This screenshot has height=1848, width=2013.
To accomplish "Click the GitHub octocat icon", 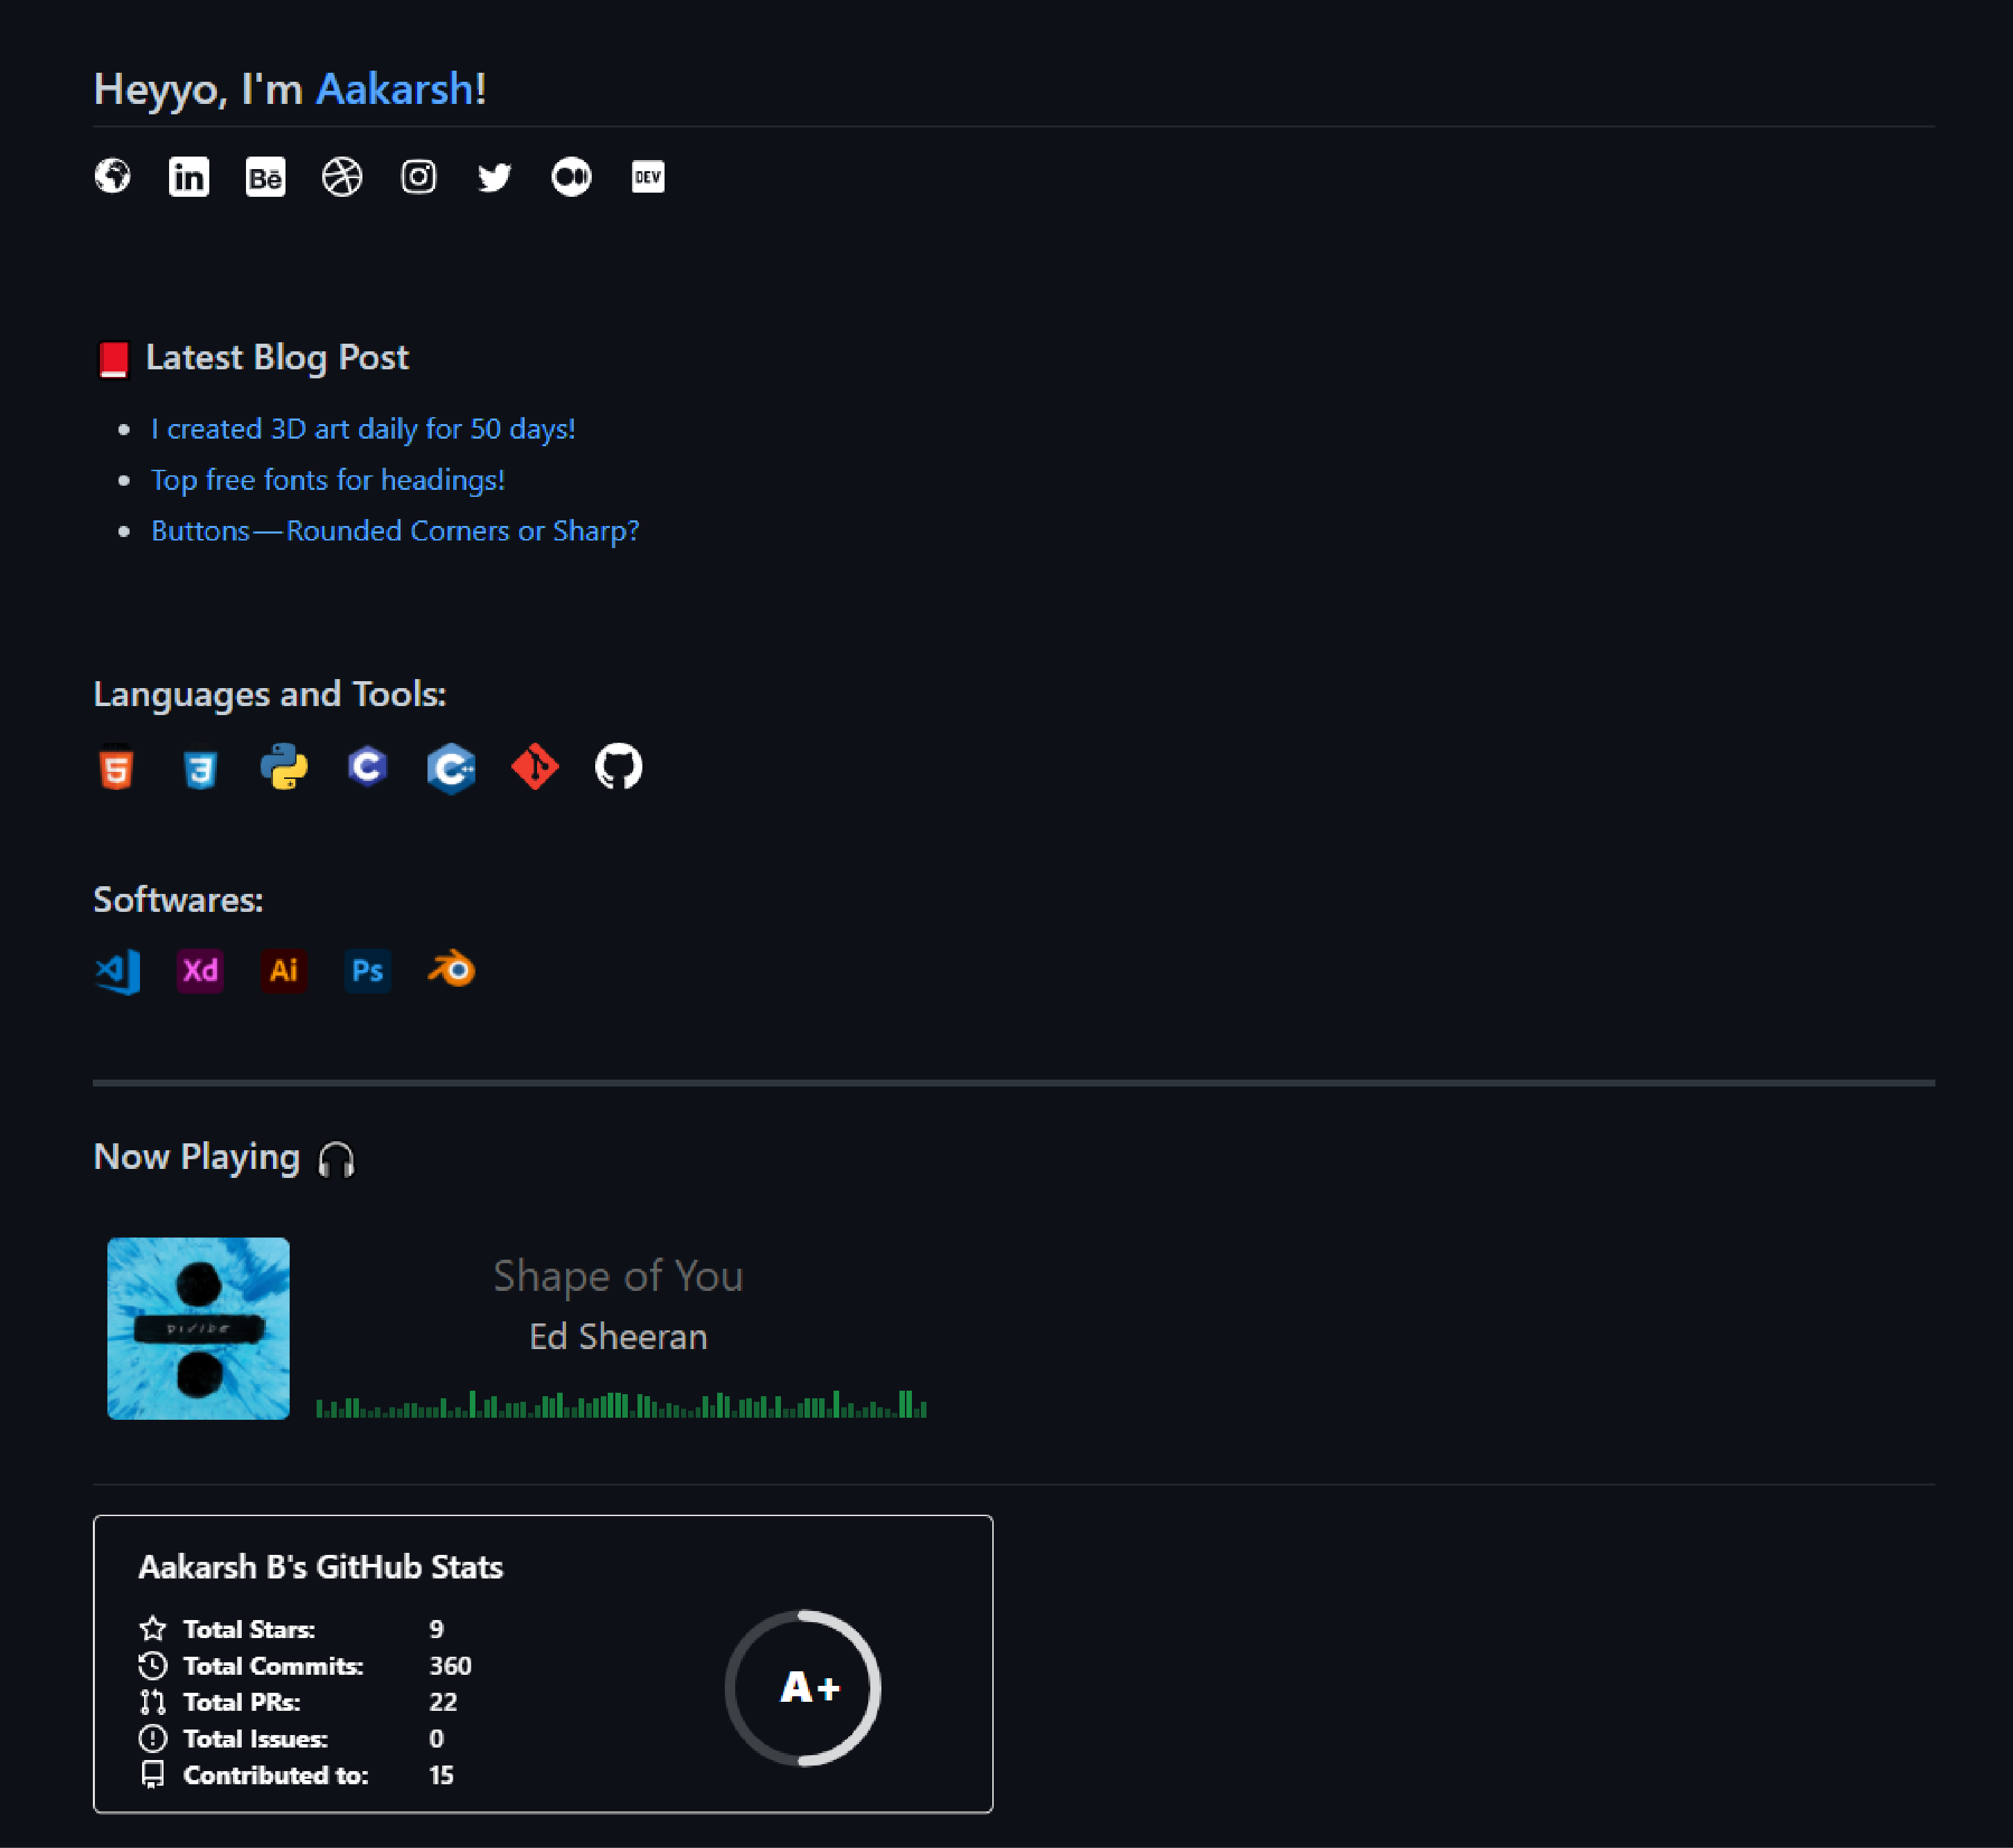I will tap(619, 767).
